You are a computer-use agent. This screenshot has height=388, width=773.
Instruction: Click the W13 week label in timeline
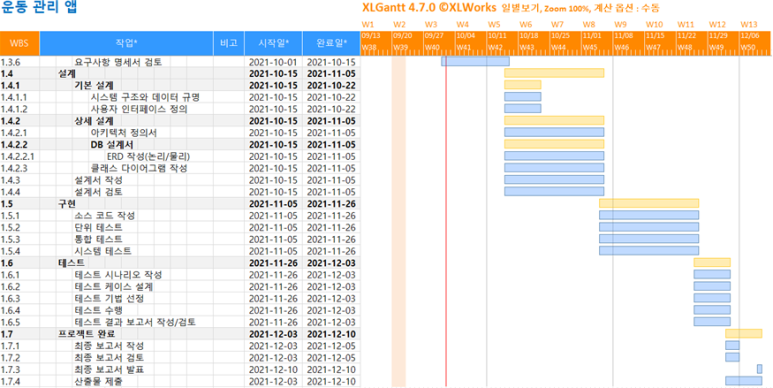point(749,24)
